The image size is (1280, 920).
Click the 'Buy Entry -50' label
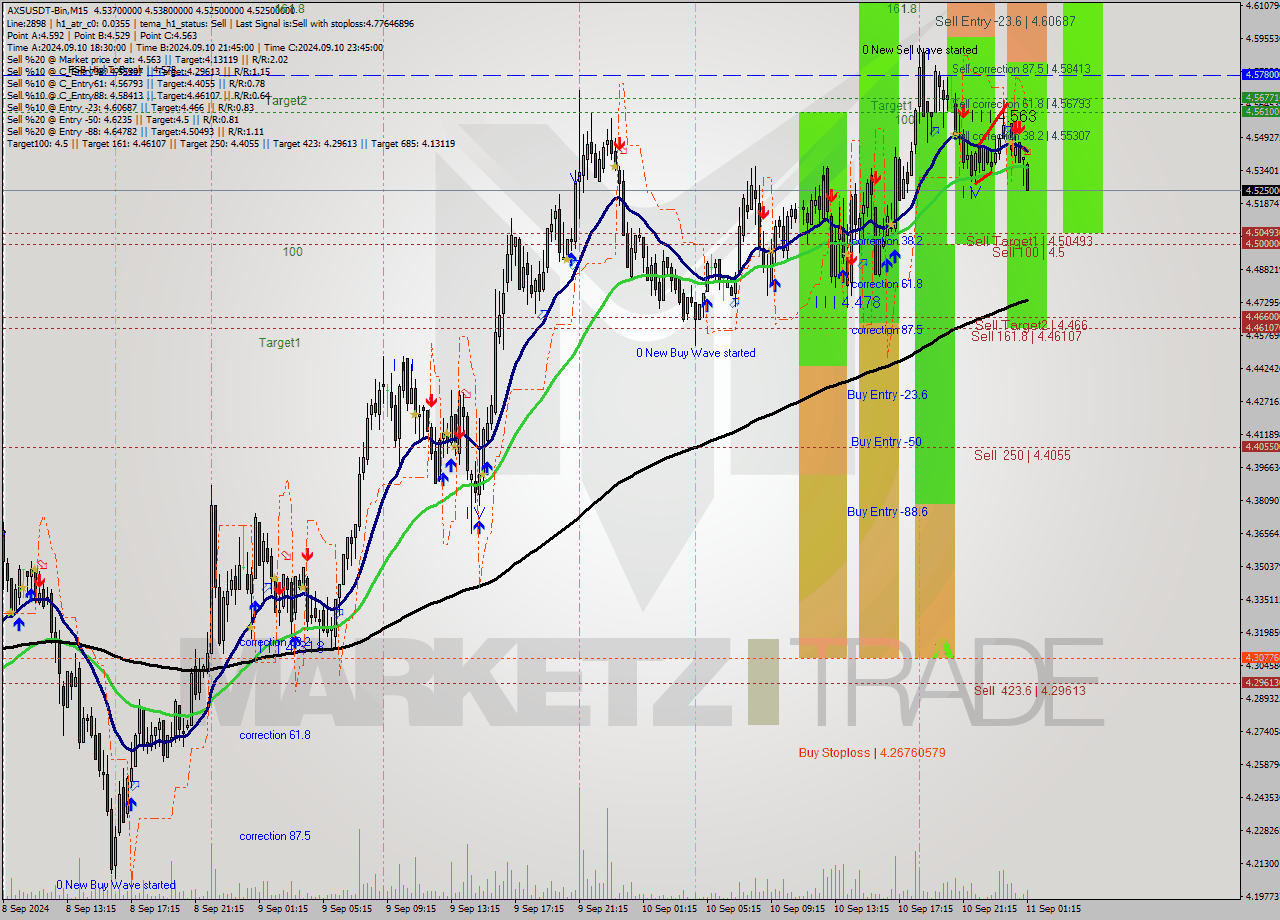(886, 441)
